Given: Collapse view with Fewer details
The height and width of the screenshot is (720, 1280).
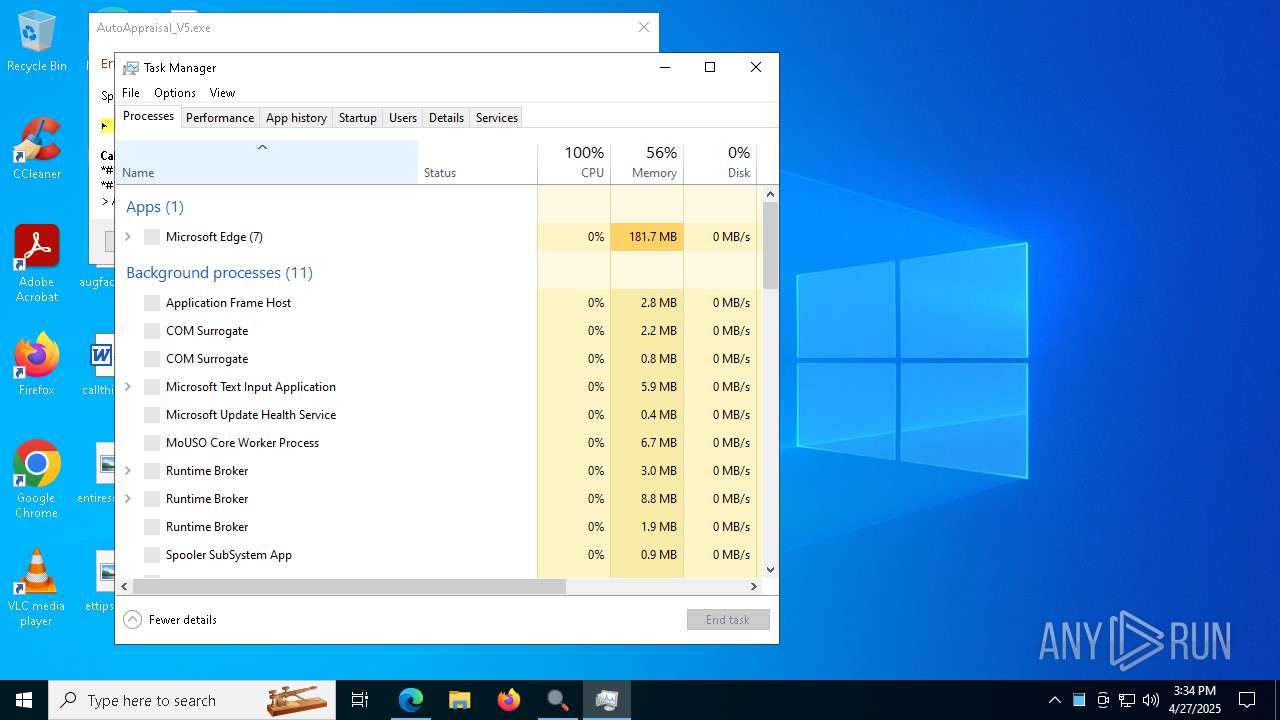Looking at the screenshot, I should [170, 620].
